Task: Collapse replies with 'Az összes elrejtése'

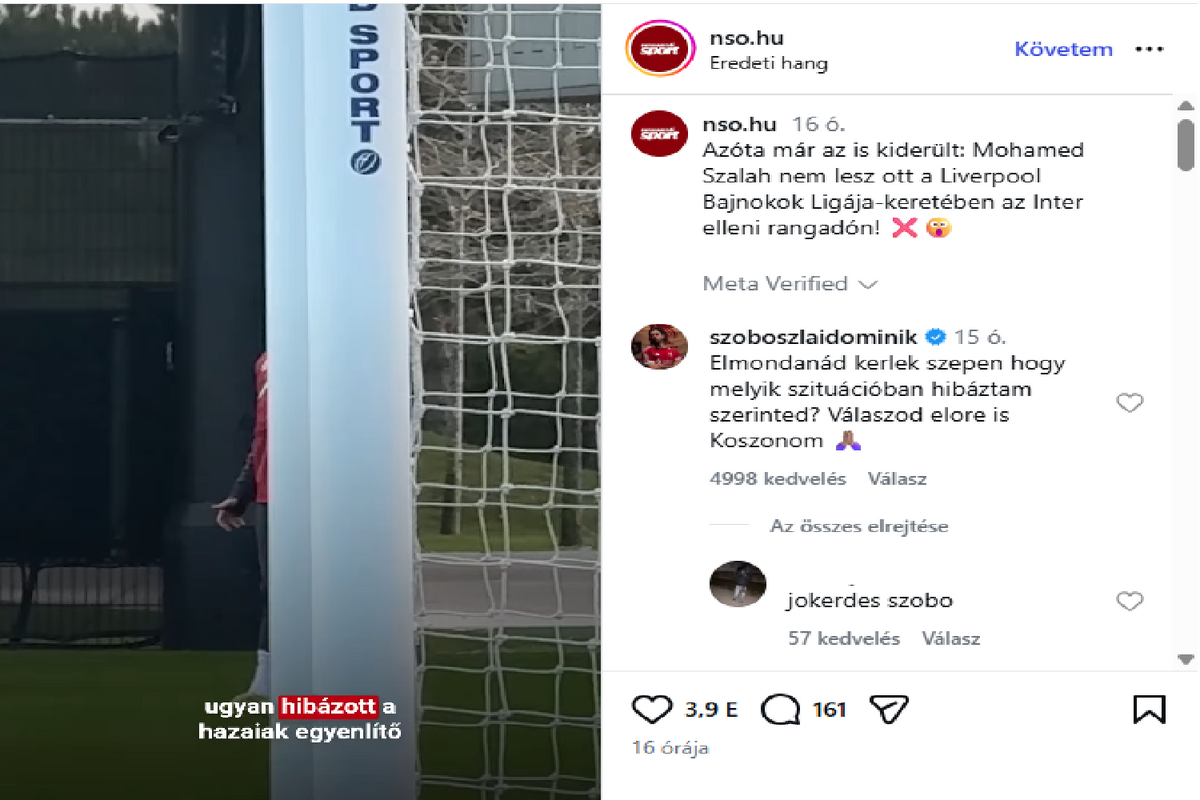Action: (859, 526)
